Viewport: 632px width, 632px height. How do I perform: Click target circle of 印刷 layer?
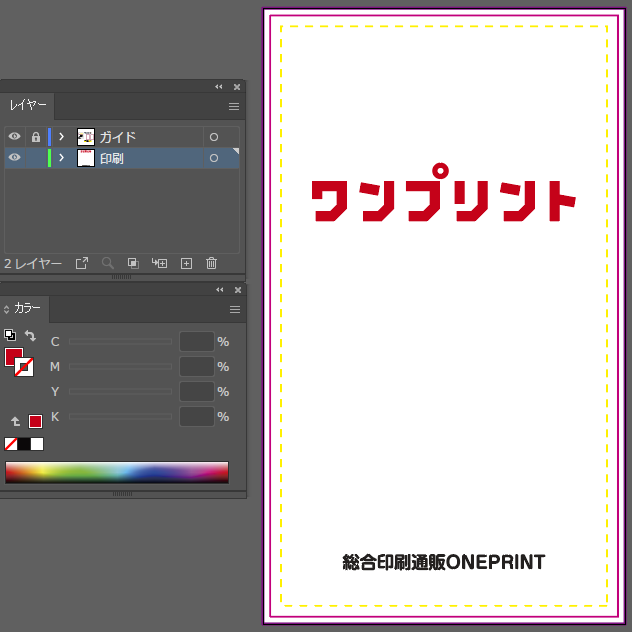pyautogui.click(x=214, y=158)
